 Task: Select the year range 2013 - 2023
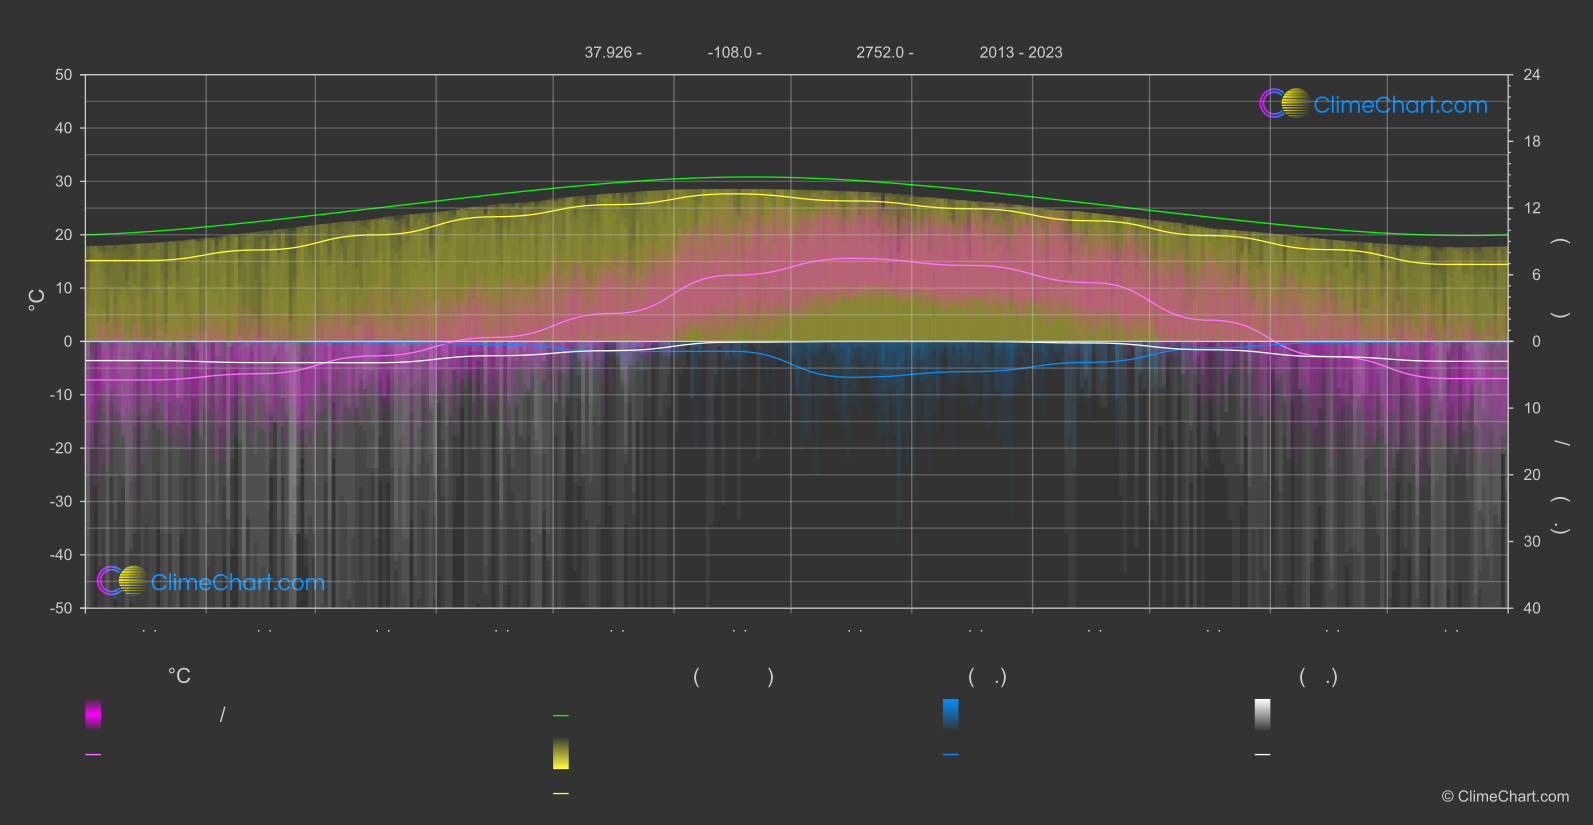tap(1021, 52)
